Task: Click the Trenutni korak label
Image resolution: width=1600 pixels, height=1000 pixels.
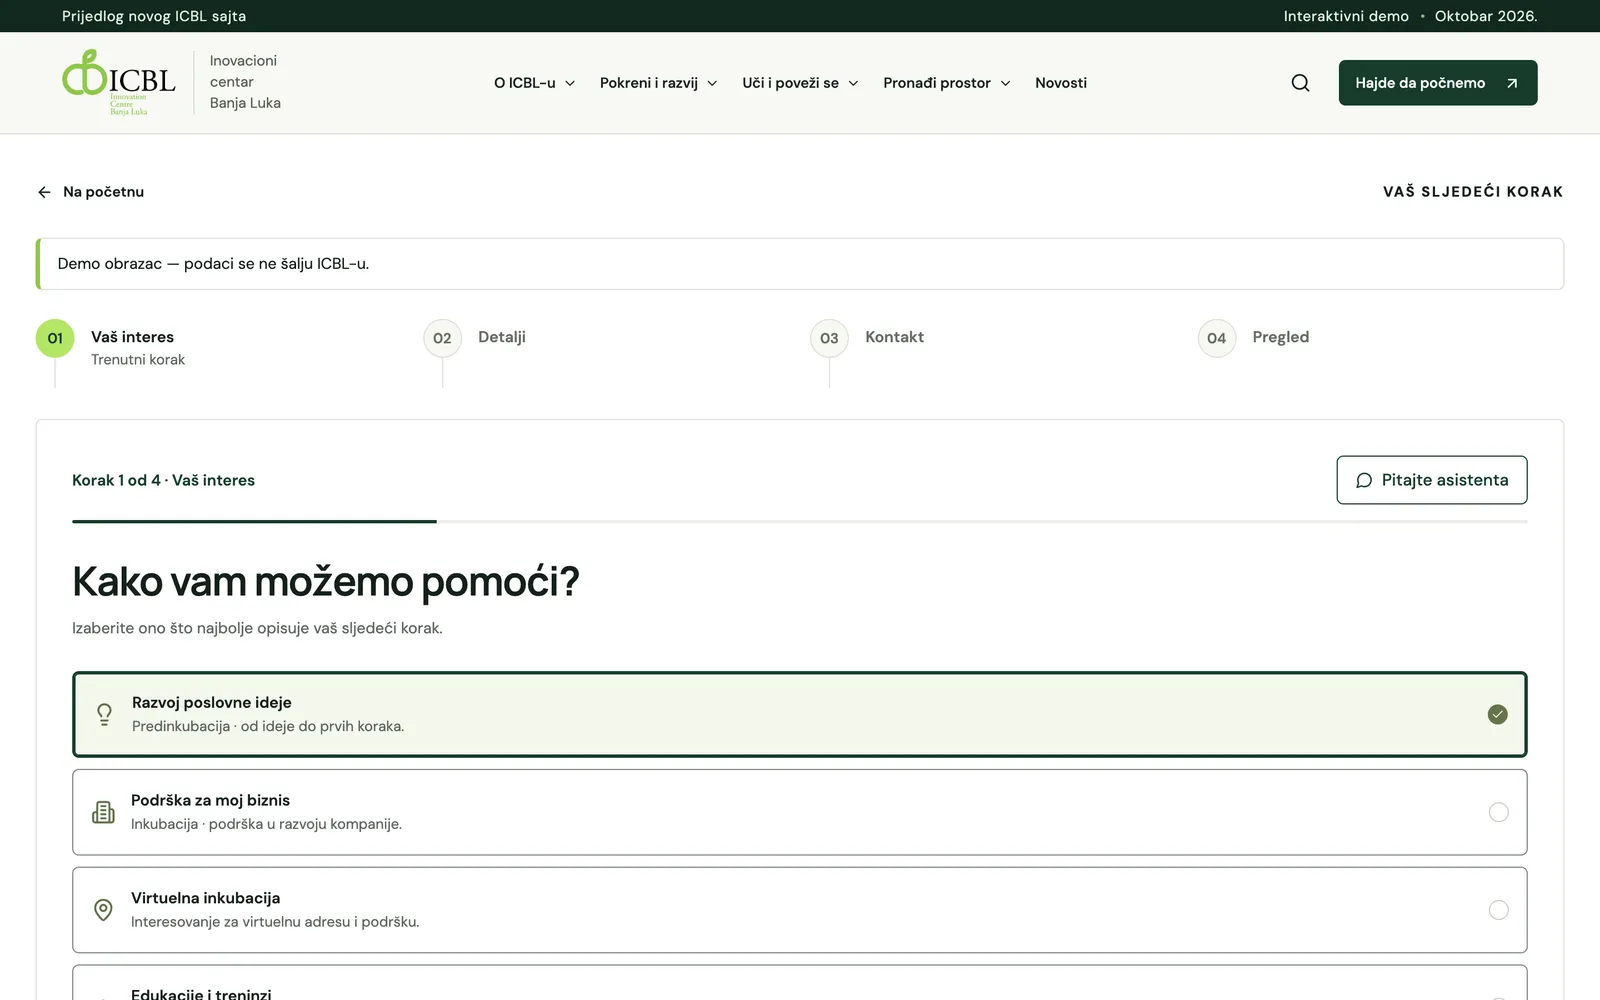Action: [138, 360]
